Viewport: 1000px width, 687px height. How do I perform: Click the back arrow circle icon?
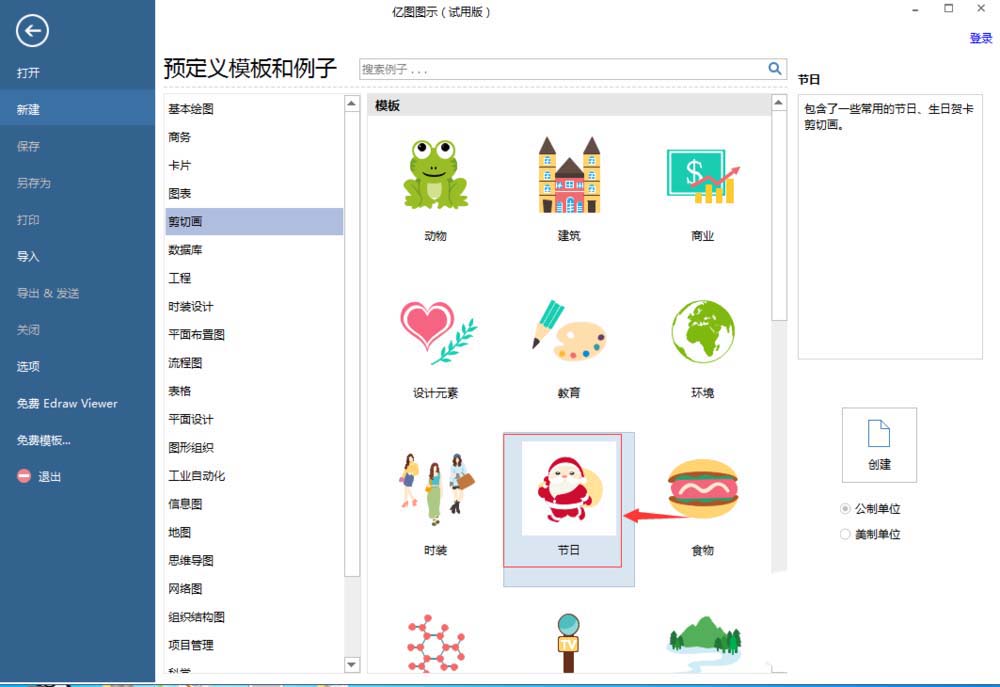33,31
